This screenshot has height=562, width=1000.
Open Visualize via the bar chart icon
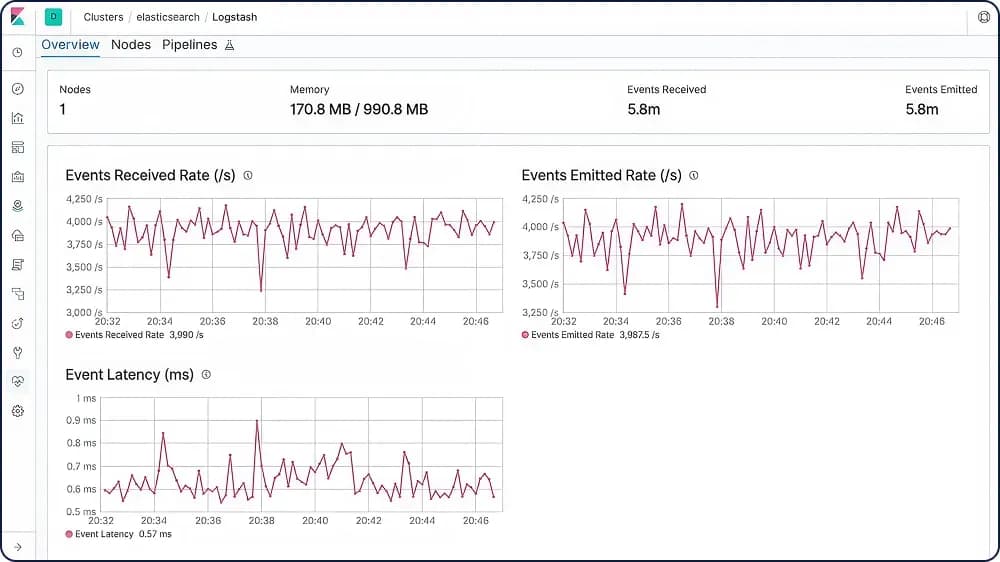click(17, 118)
